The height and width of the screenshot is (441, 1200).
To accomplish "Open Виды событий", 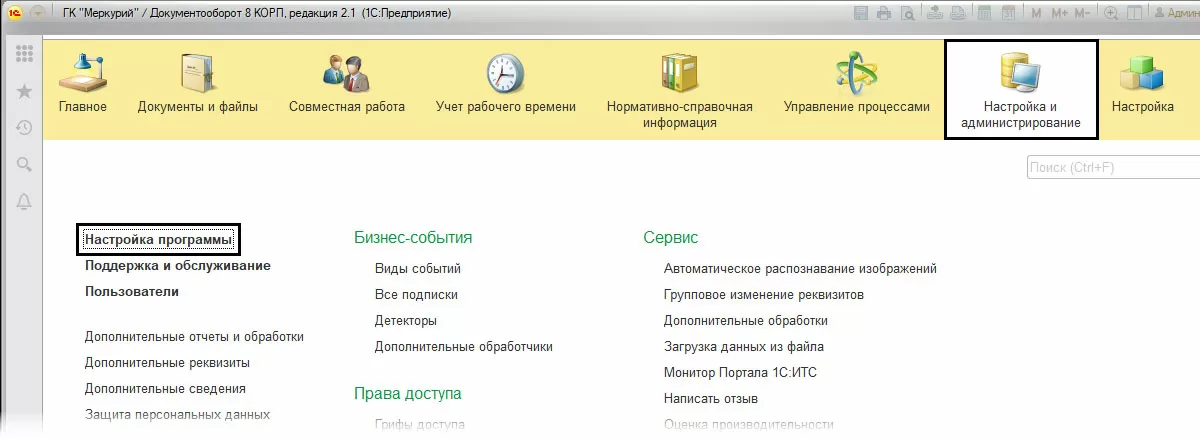I will tap(418, 268).
